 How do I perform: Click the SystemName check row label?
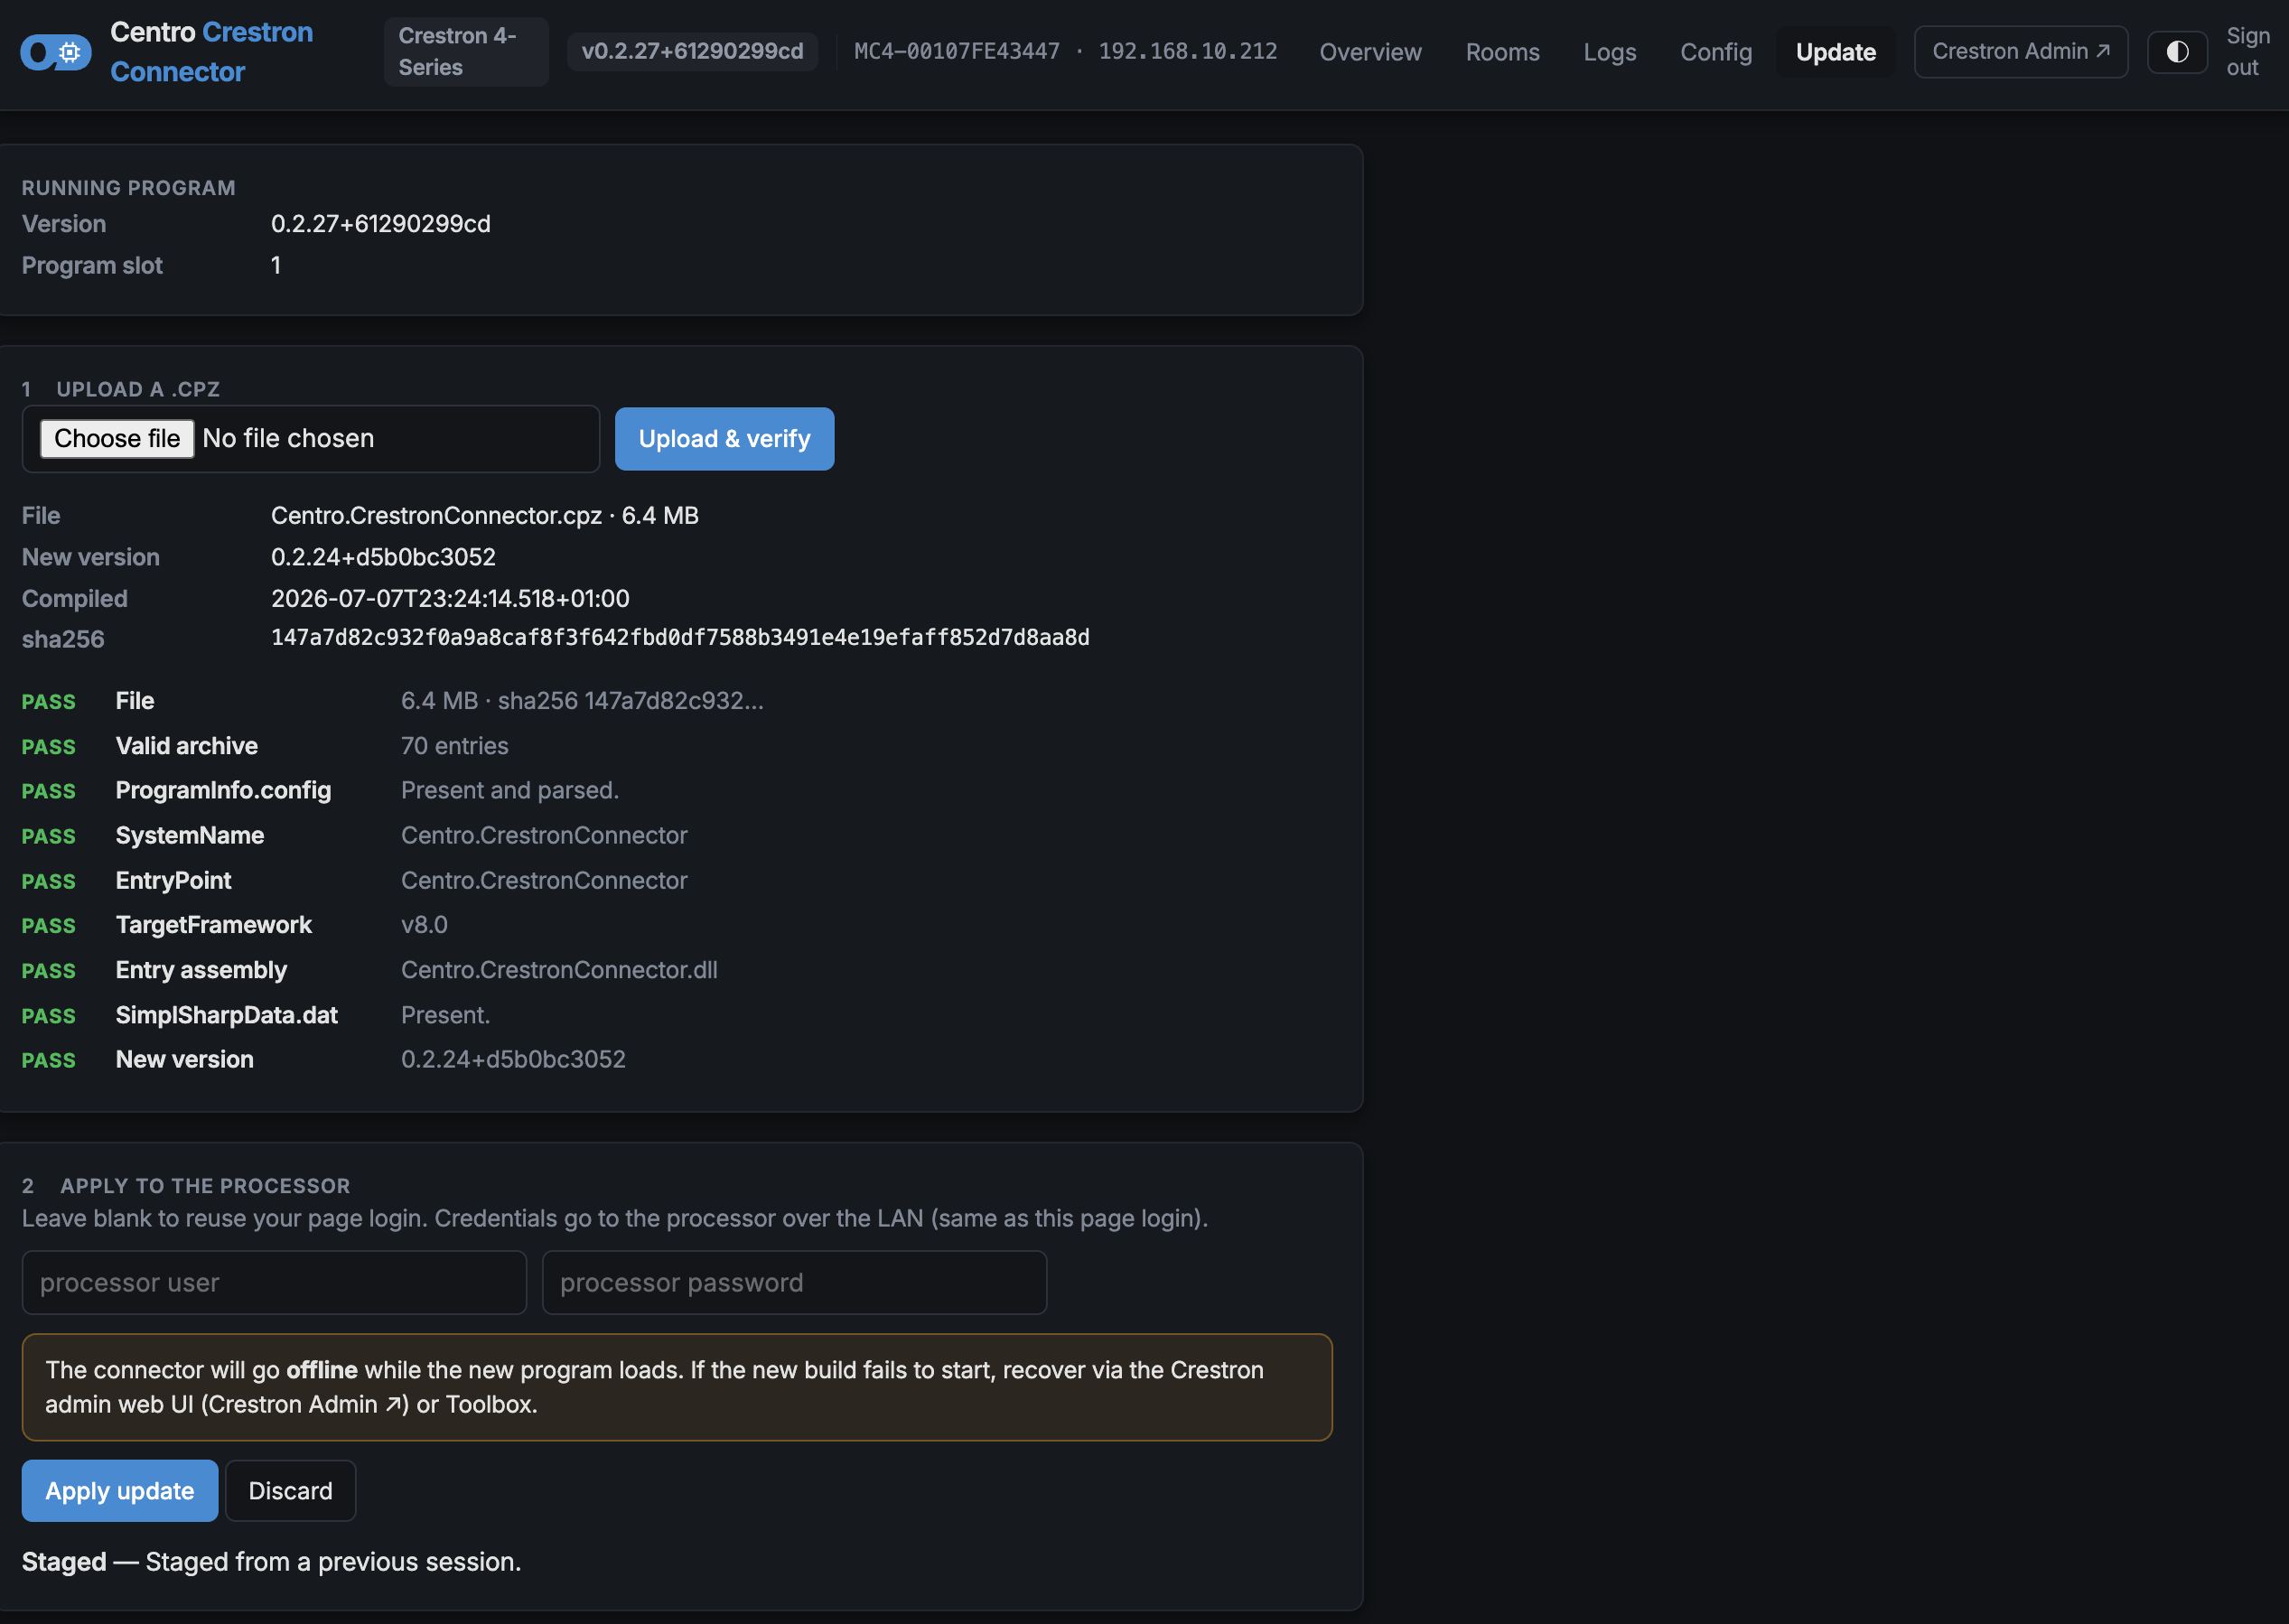(x=190, y=835)
